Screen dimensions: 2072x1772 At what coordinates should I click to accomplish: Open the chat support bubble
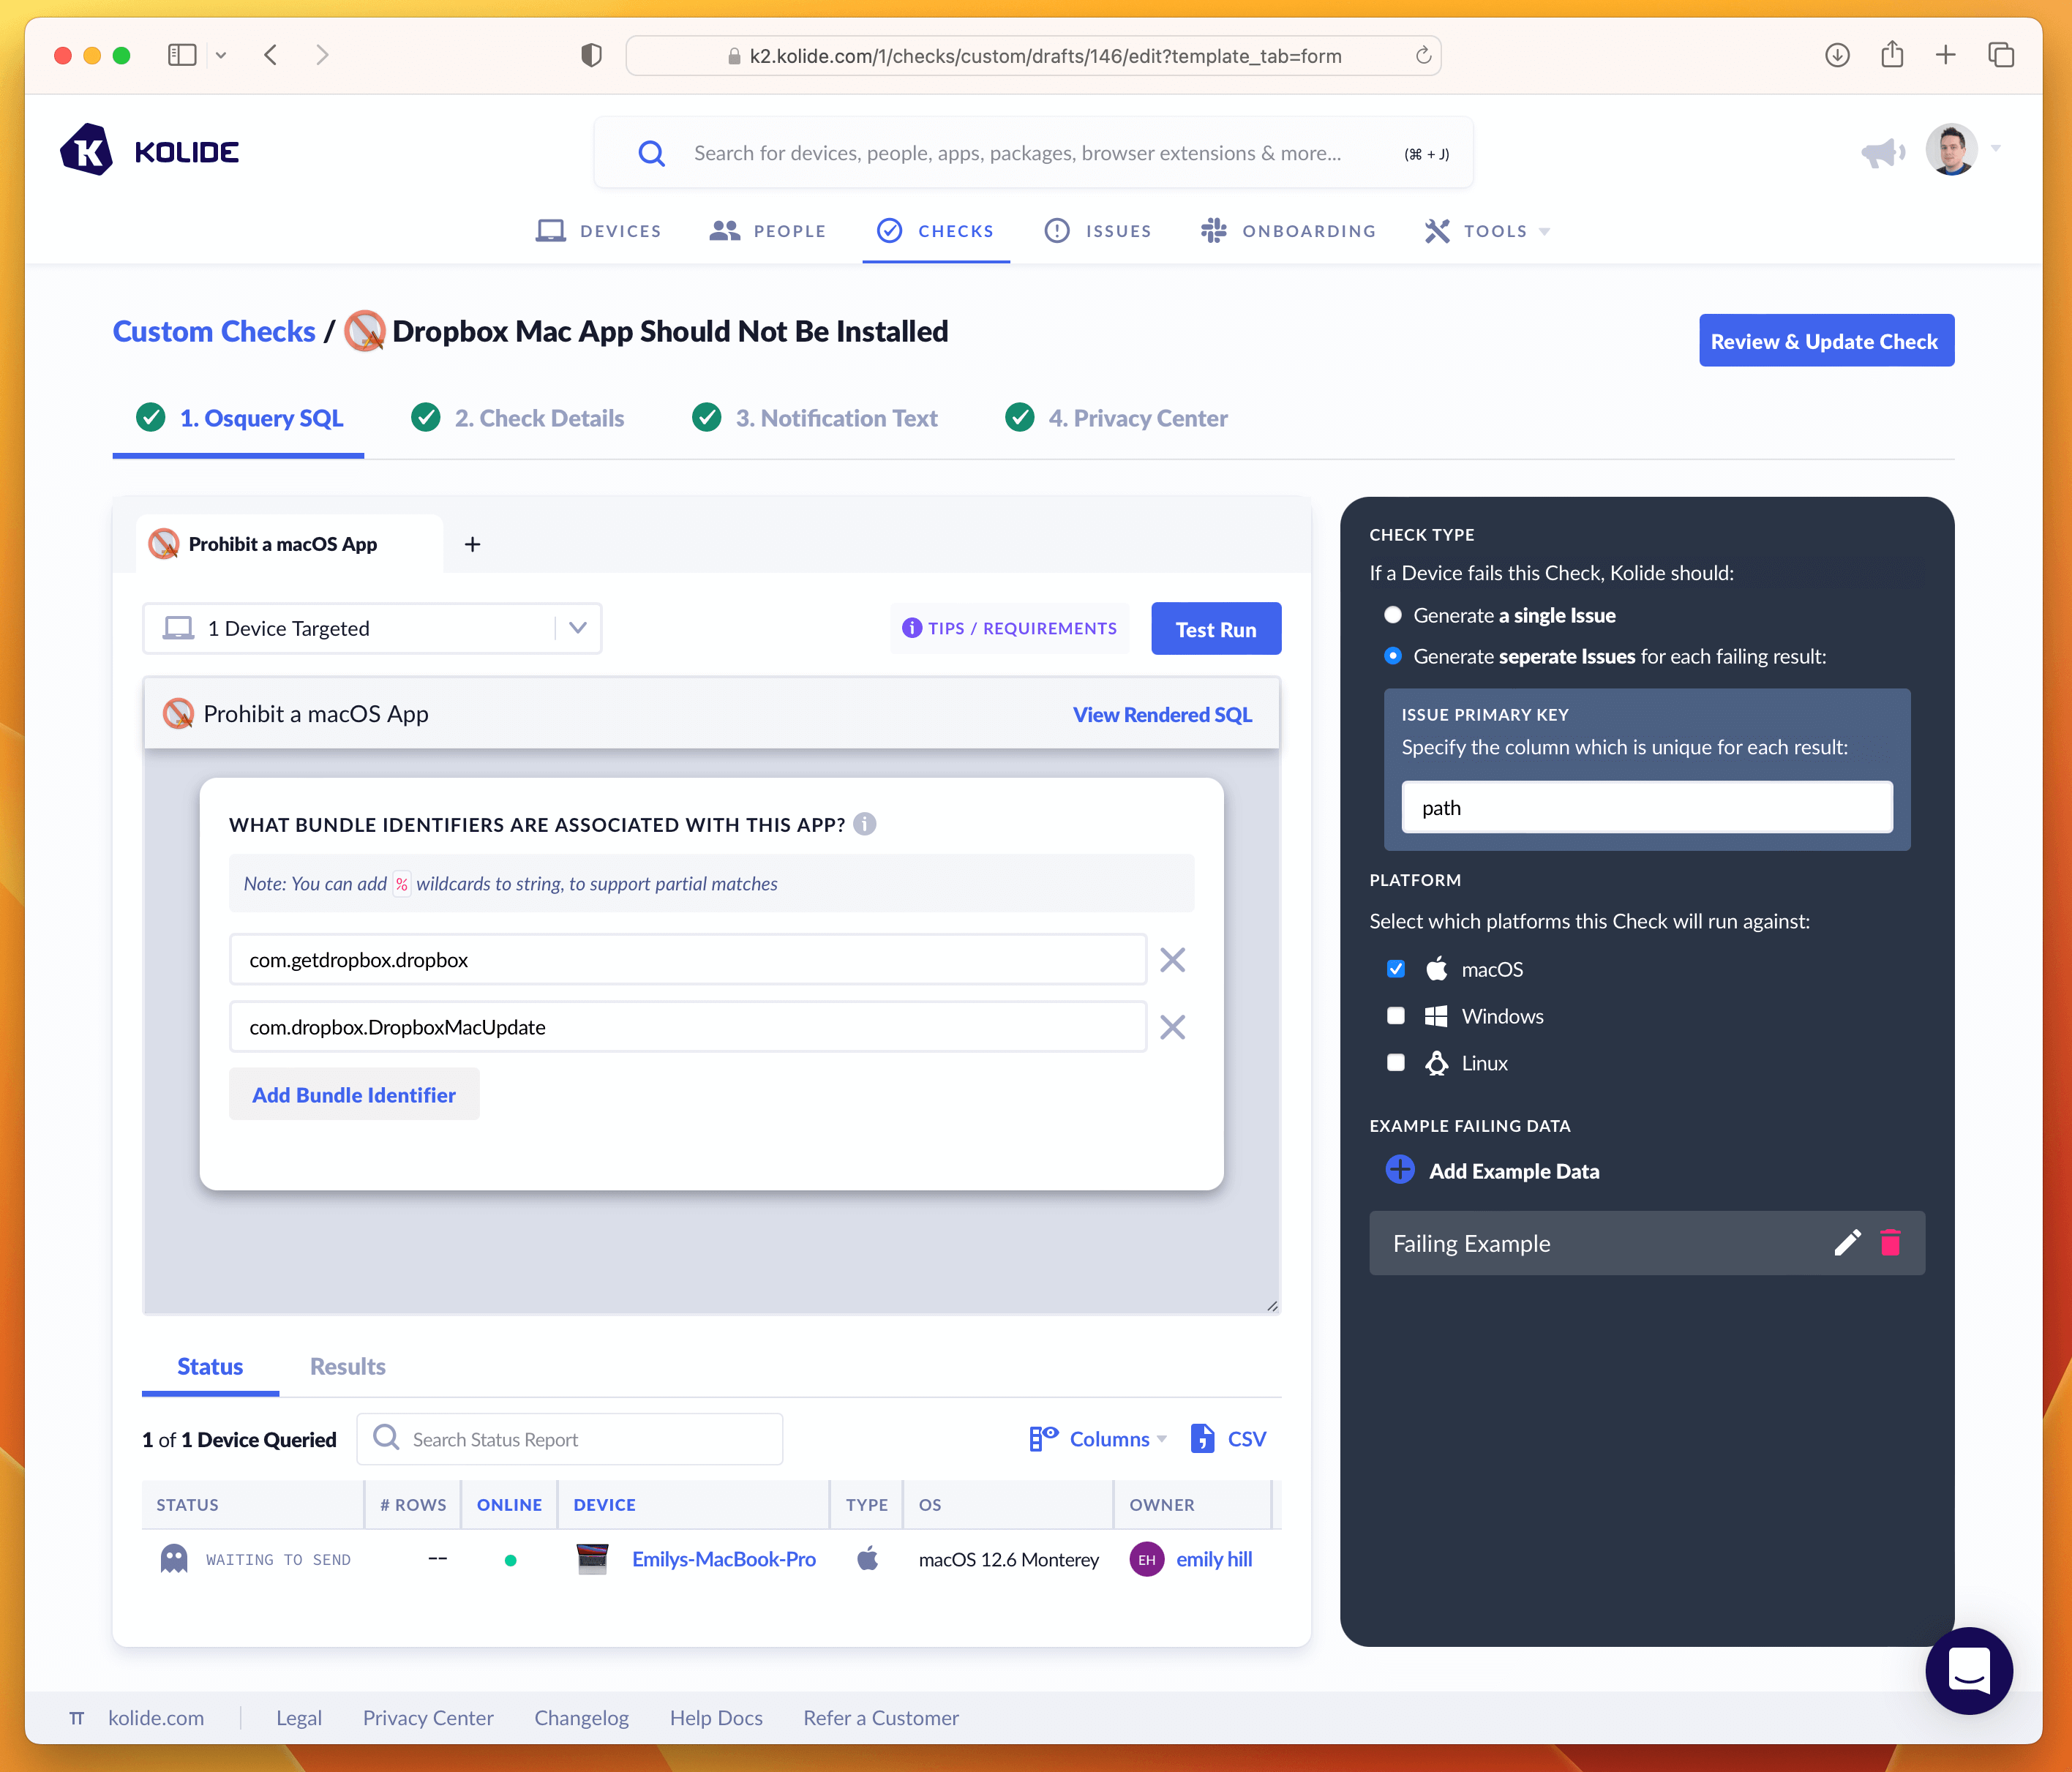point(1968,1670)
